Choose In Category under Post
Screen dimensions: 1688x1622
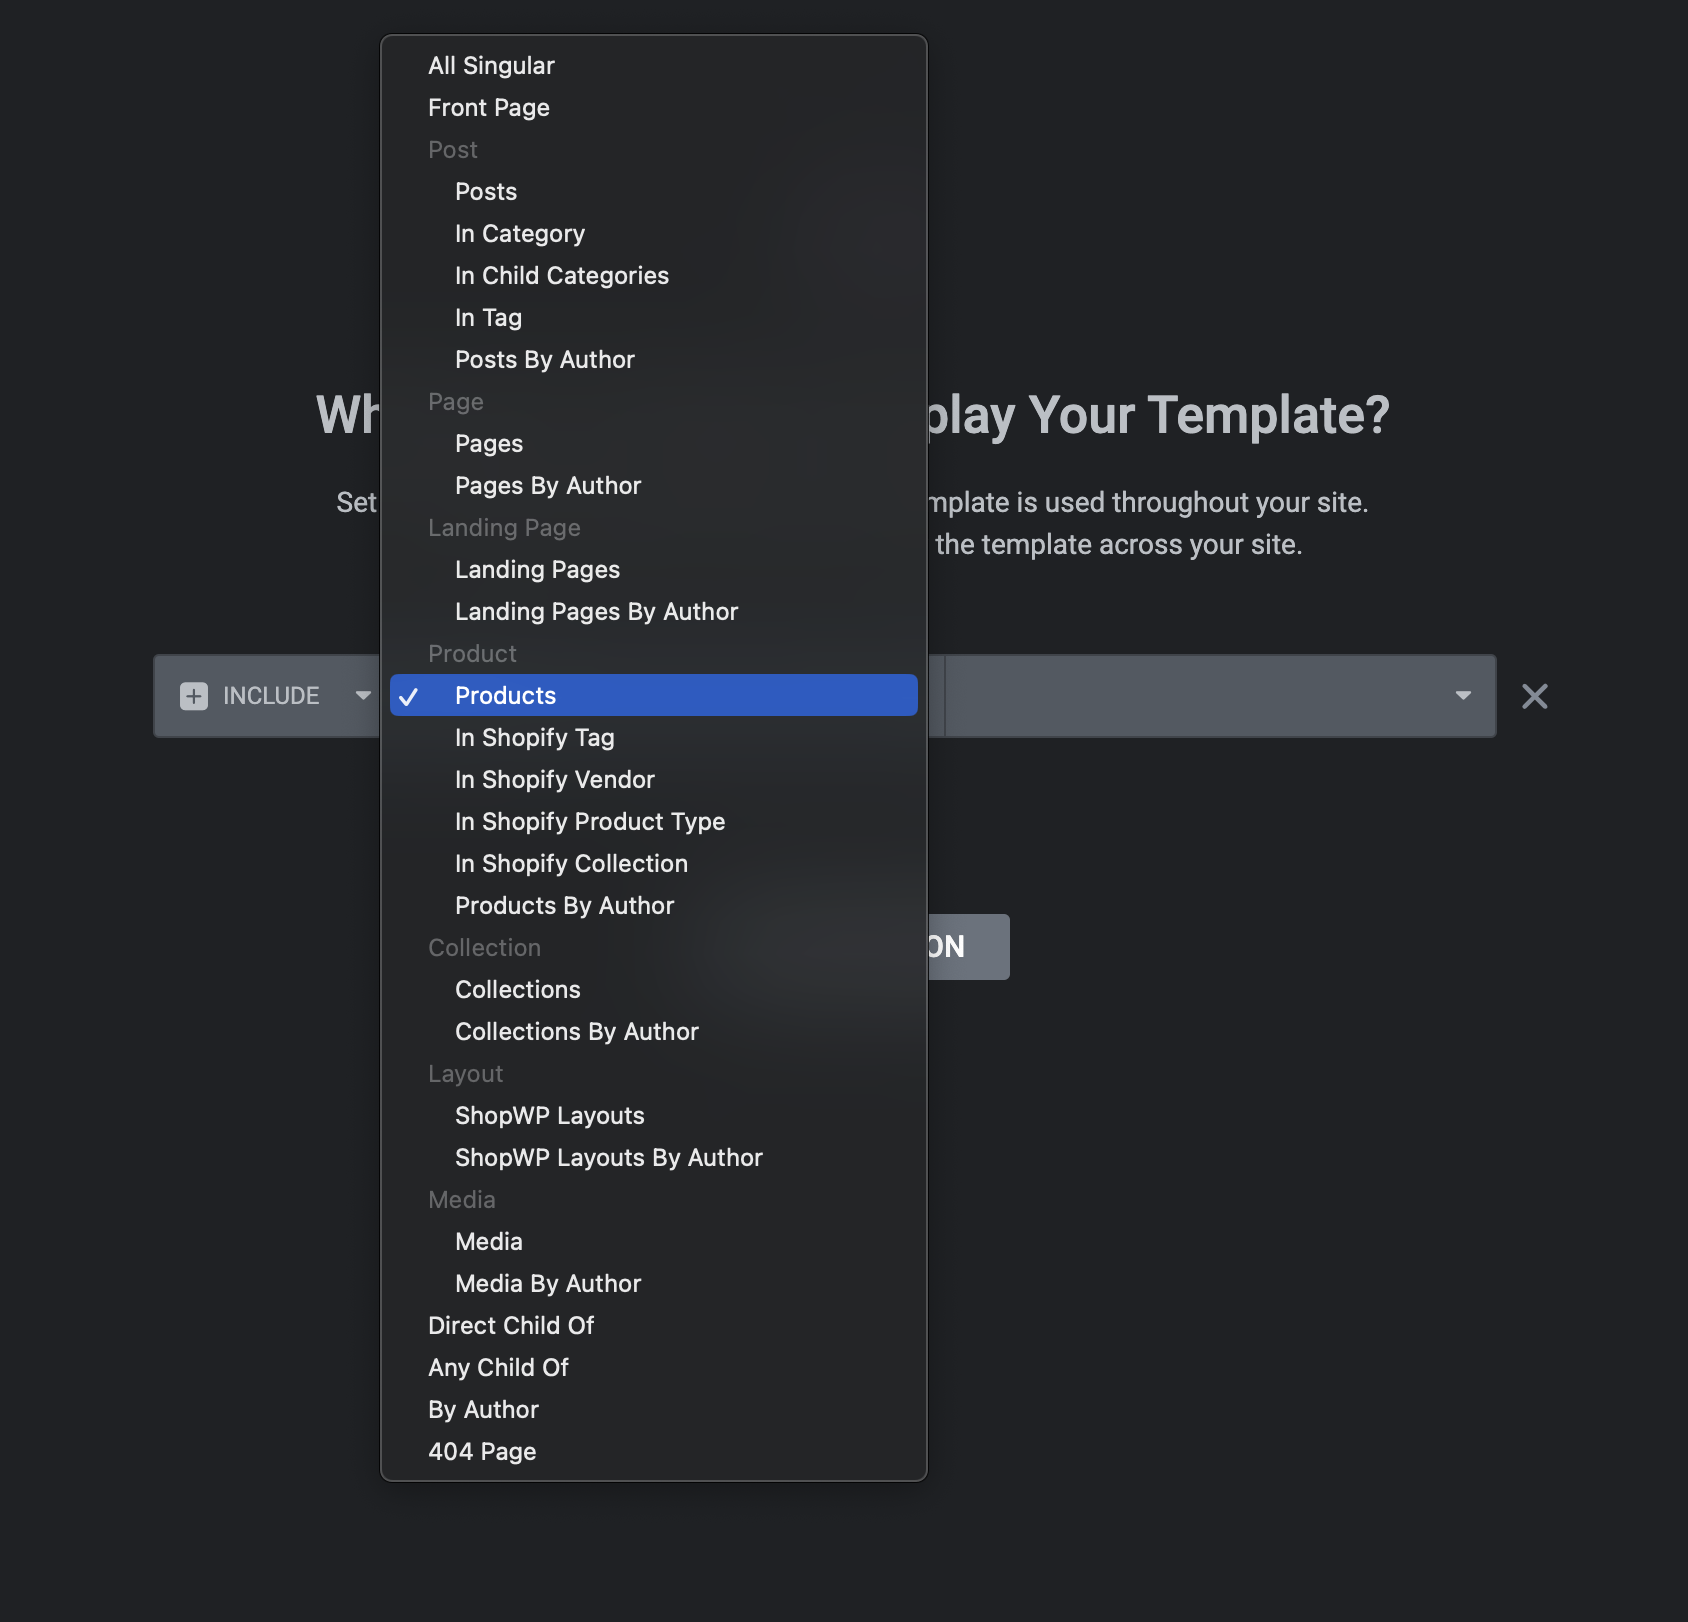pos(519,233)
